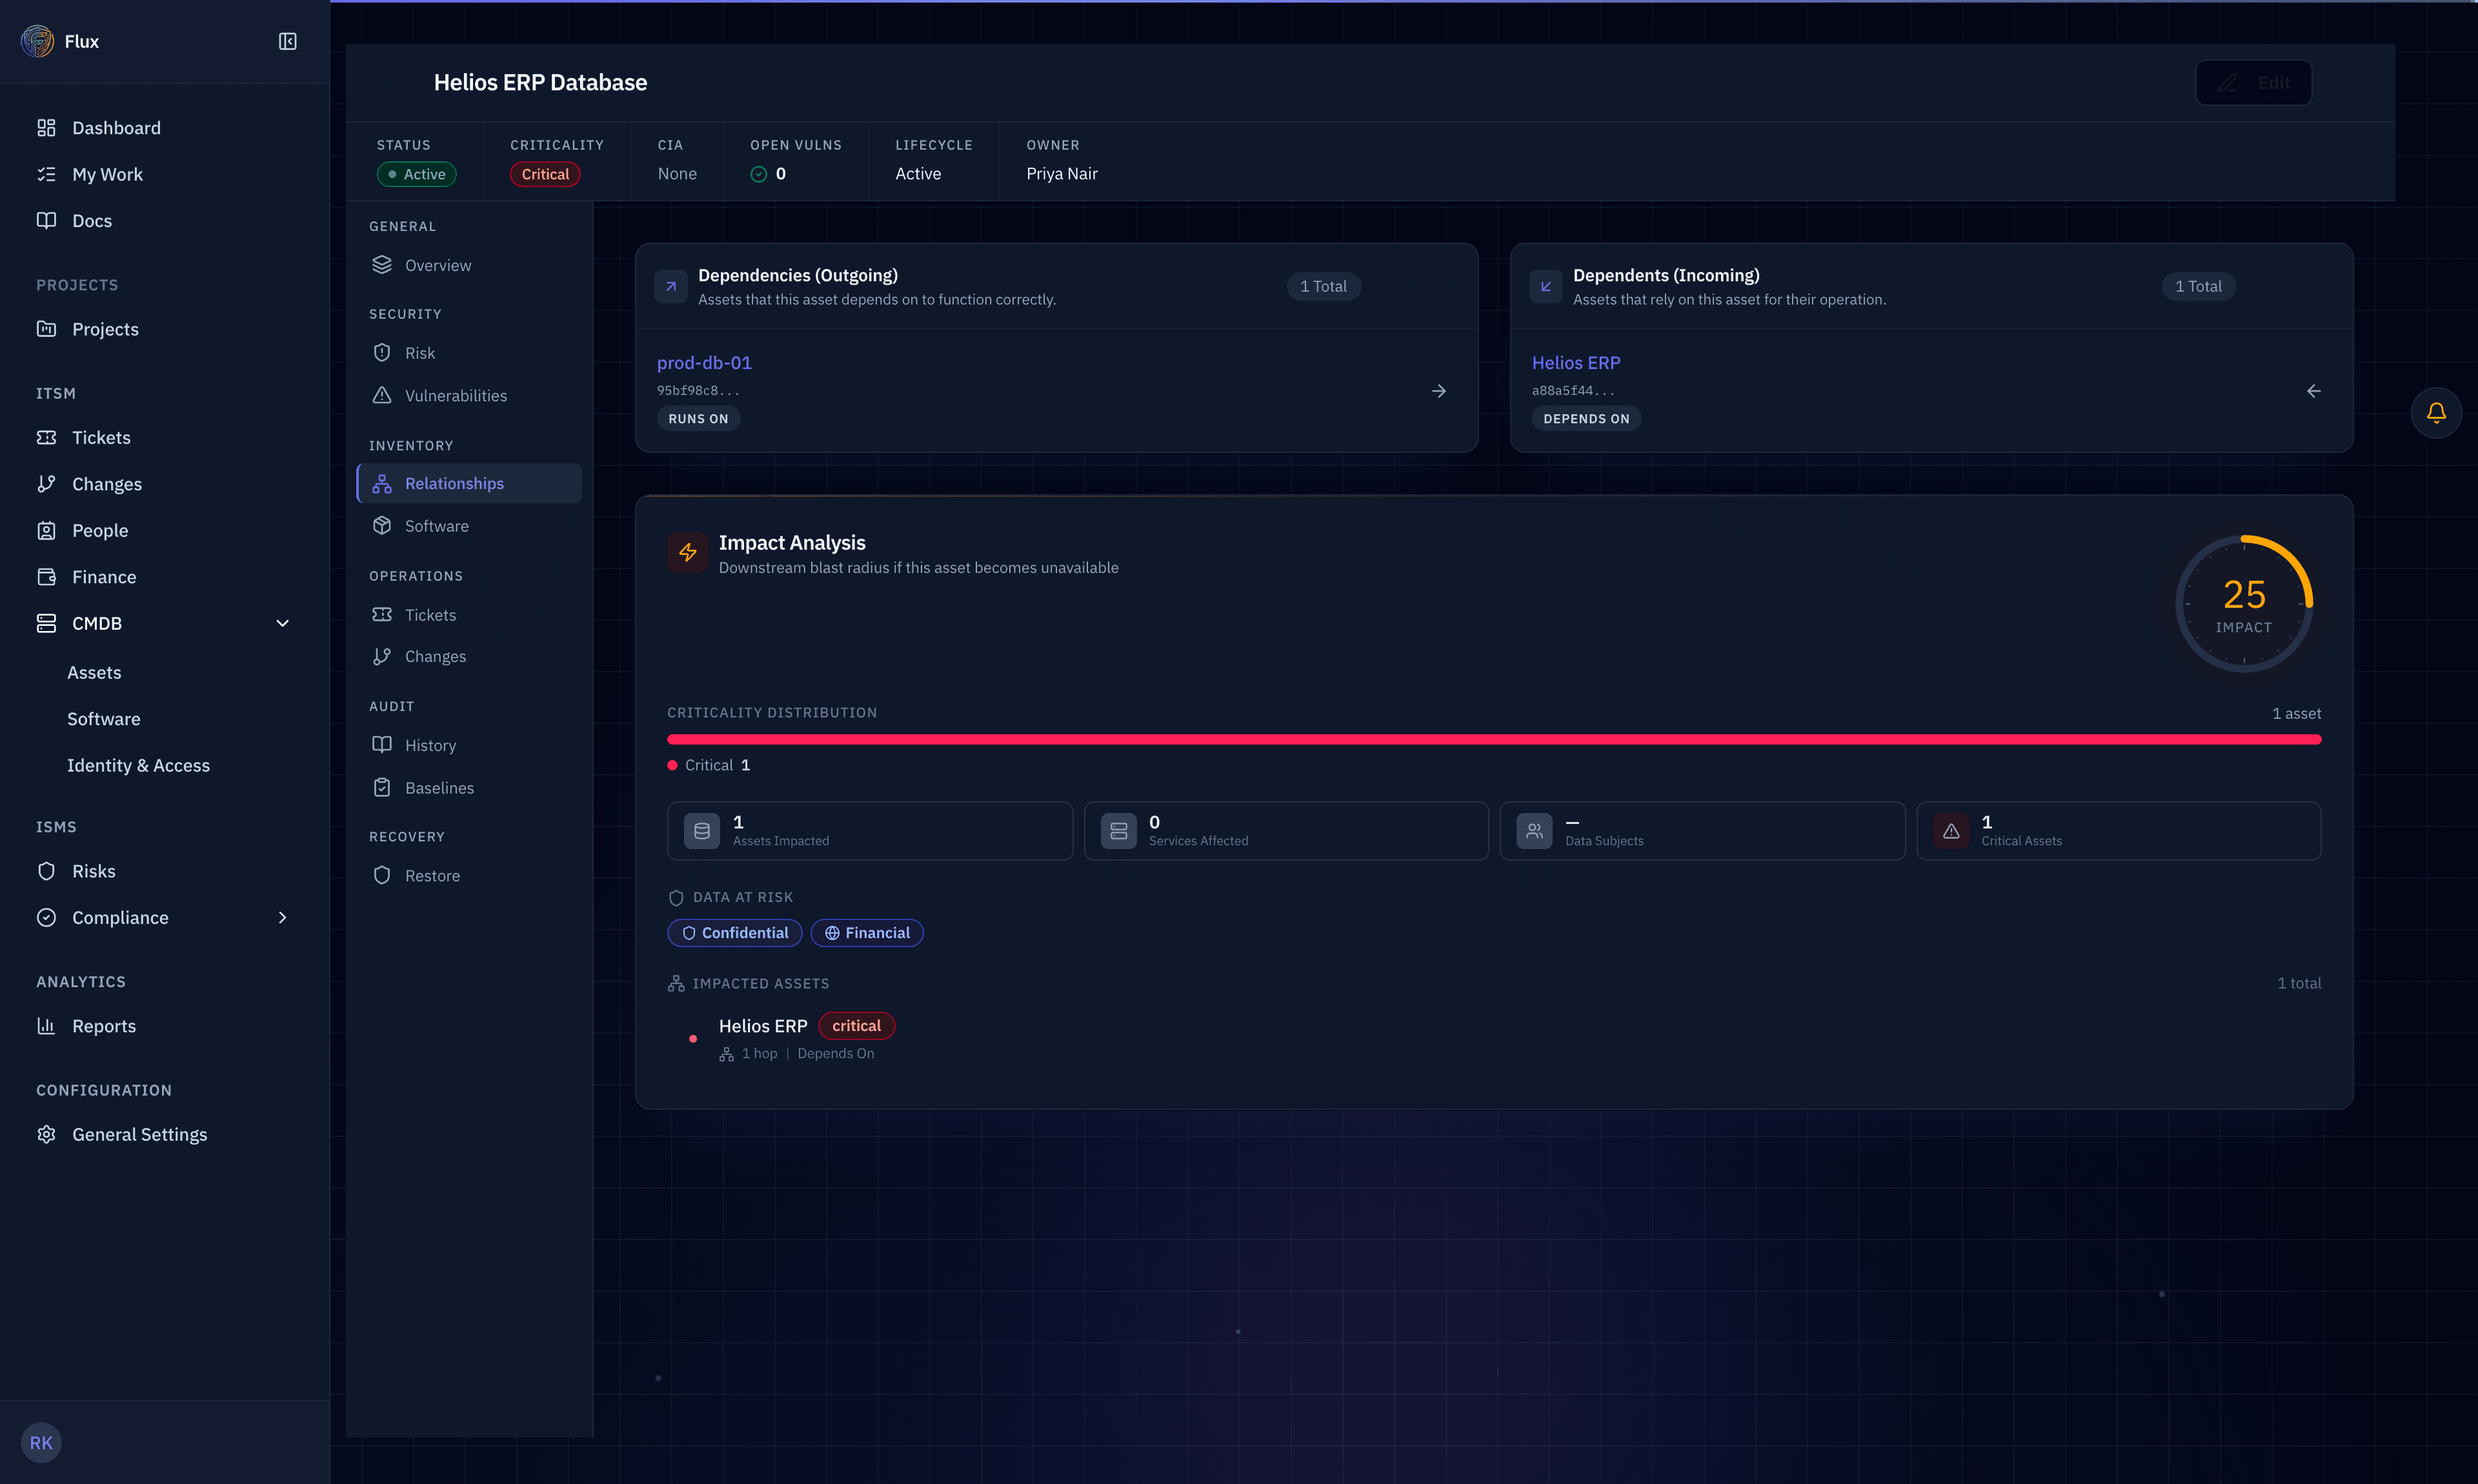
Task: Go to Identity & Access under CMDB
Action: pyautogui.click(x=138, y=765)
